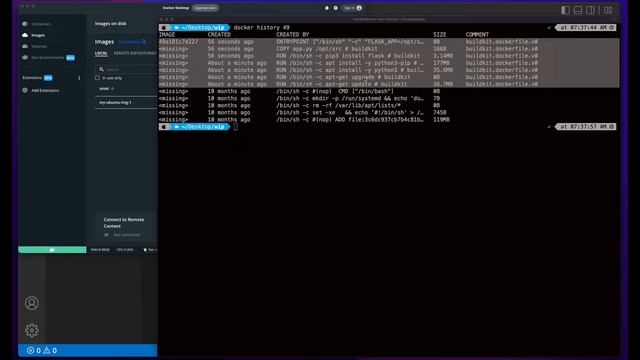The width and height of the screenshot is (640, 360).
Task: Click the image search field
Action: point(127,69)
